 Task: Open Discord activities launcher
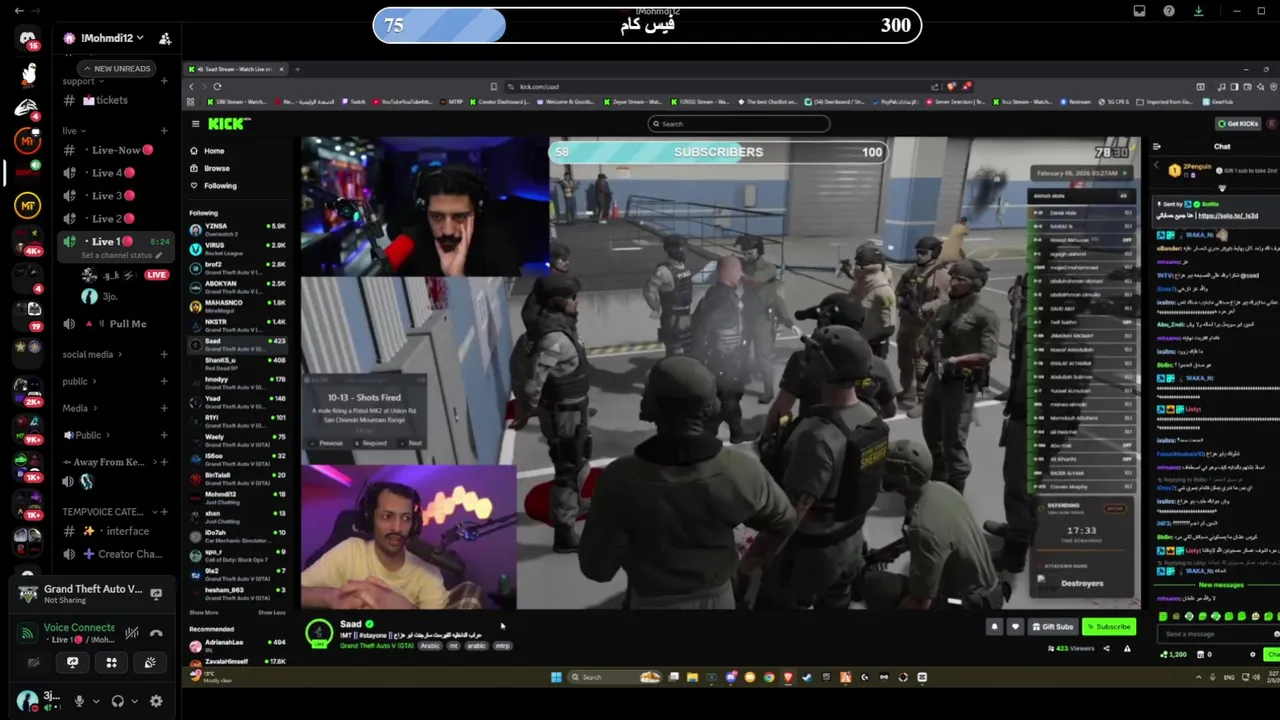pyautogui.click(x=111, y=662)
